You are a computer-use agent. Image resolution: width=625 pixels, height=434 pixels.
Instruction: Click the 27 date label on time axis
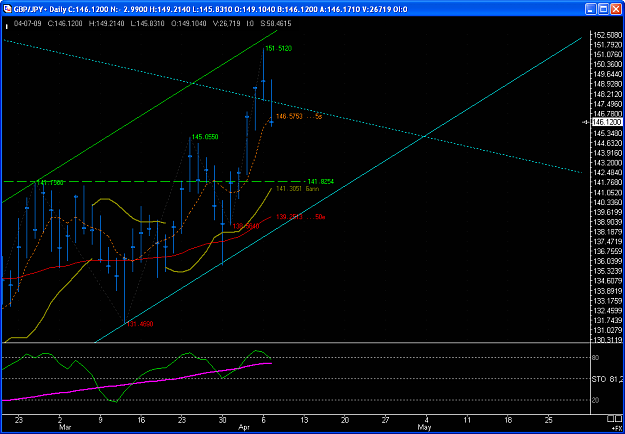tap(385, 420)
